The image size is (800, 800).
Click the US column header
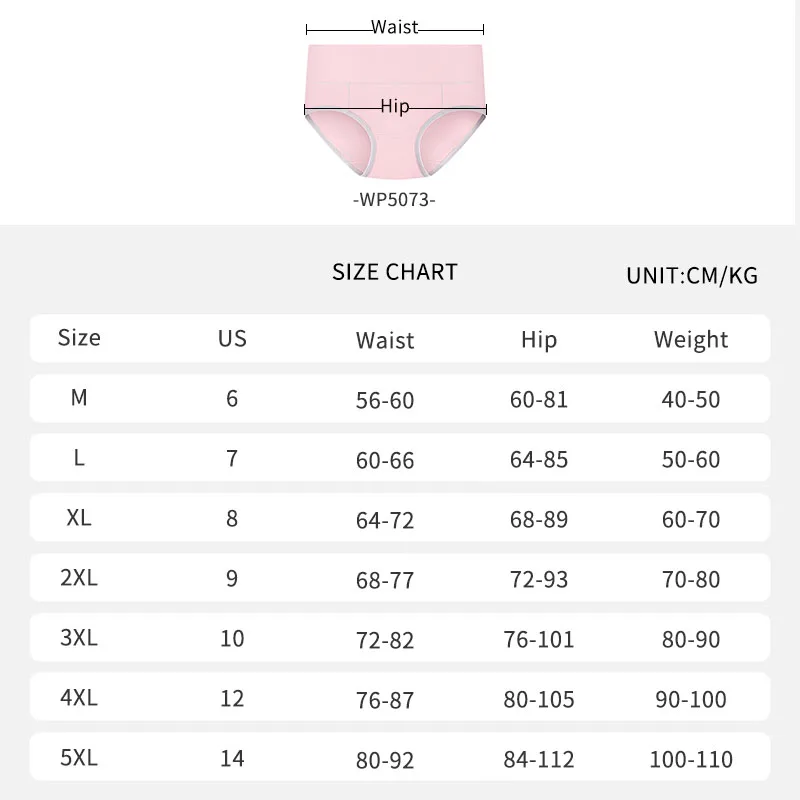click(x=232, y=338)
